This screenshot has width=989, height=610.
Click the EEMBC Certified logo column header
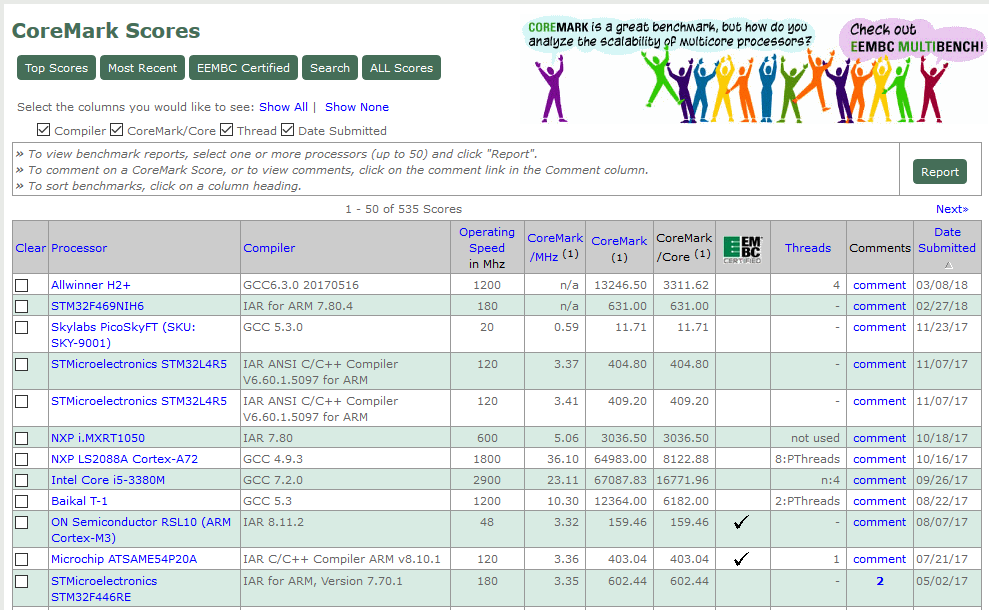point(742,248)
